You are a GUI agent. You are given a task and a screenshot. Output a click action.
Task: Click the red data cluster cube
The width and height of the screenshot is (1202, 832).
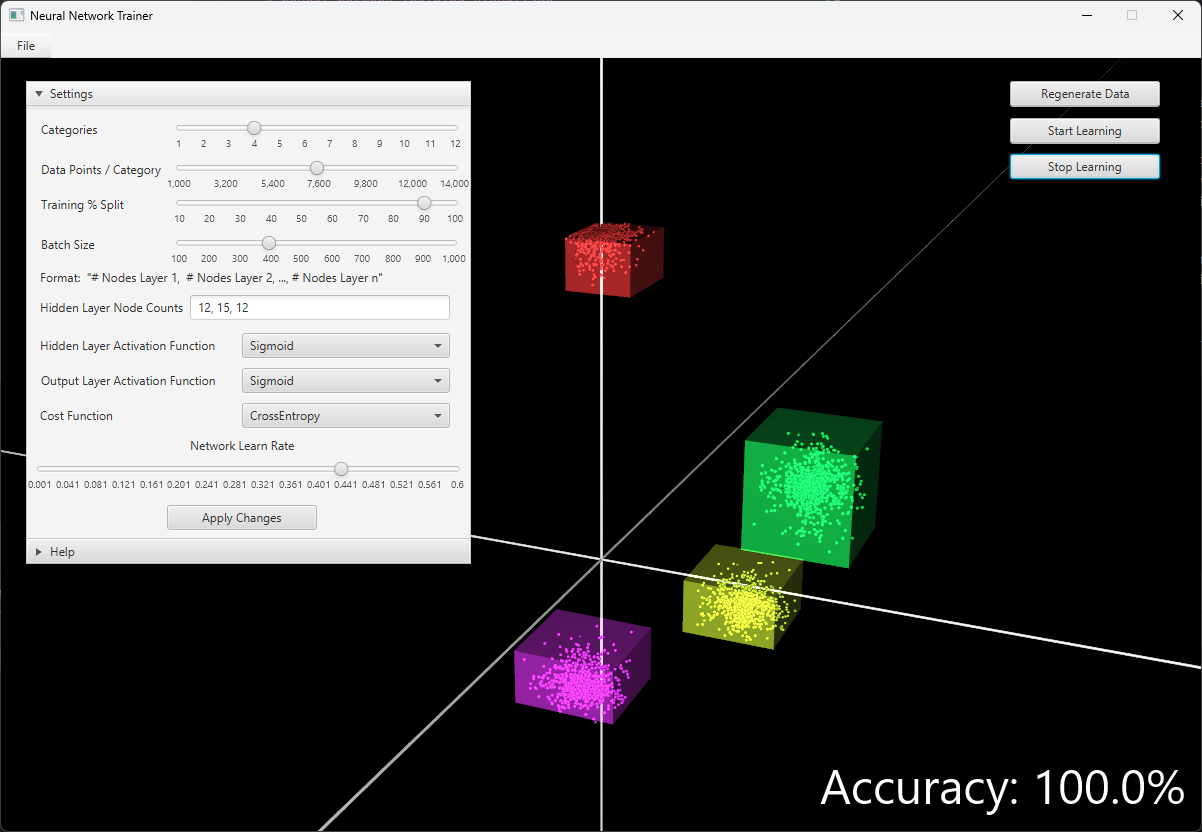pos(612,258)
